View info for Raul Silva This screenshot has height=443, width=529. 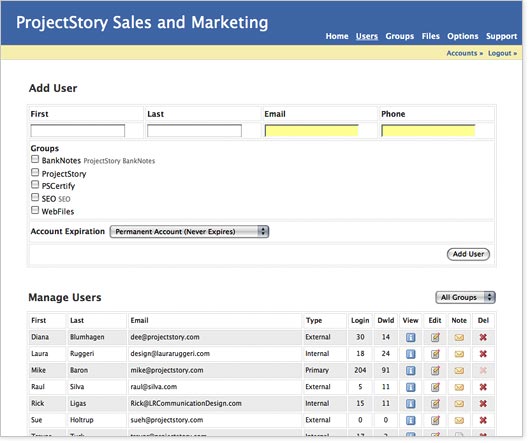pos(410,387)
